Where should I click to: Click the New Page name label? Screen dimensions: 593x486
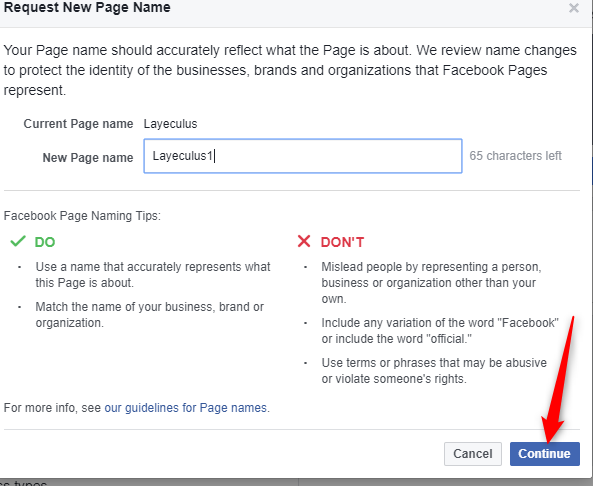88,157
